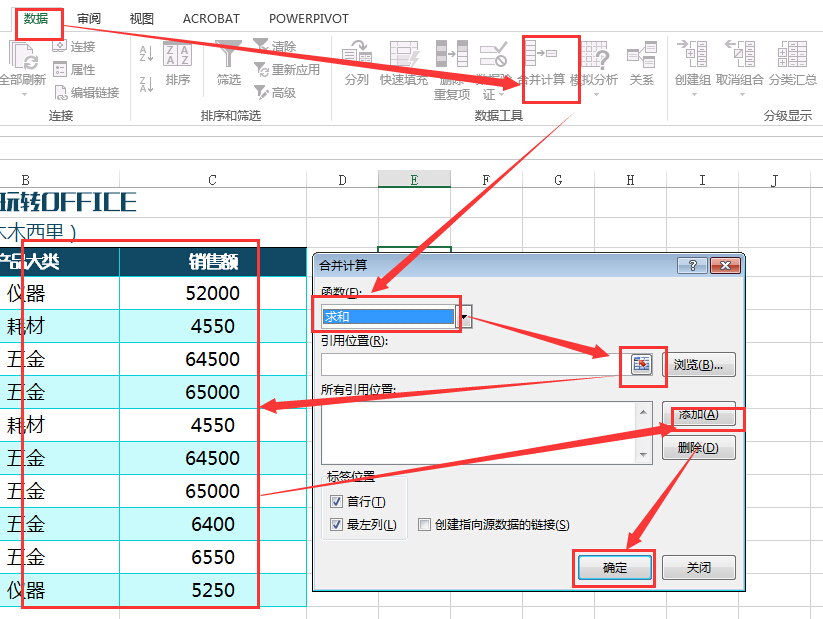Click the cell with value 6550
The image size is (823, 619).
tap(213, 557)
